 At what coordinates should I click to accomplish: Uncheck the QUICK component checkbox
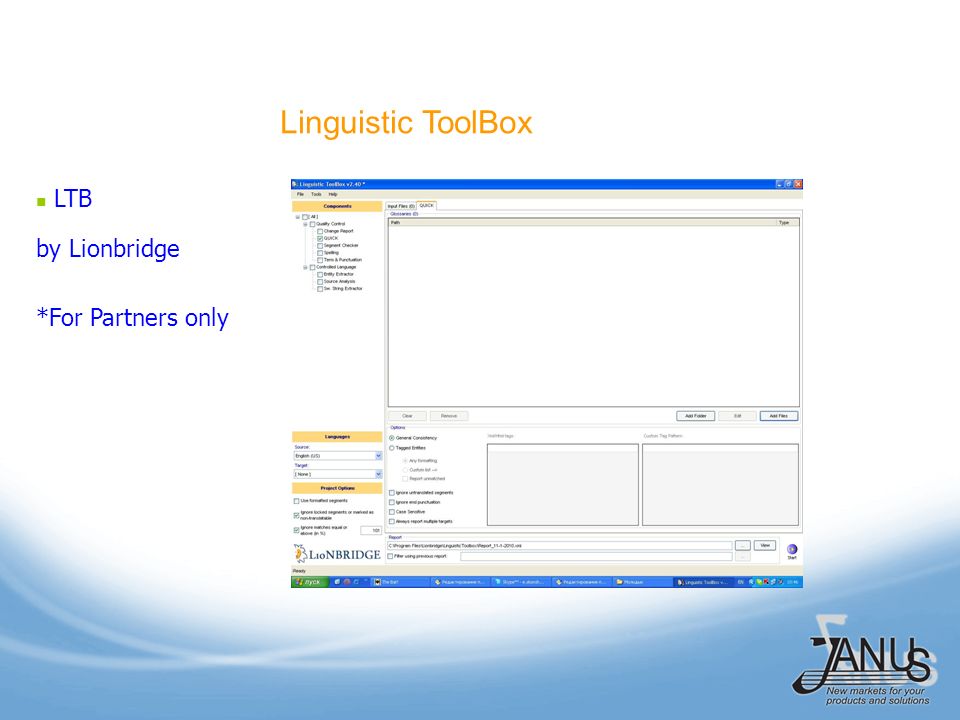[320, 238]
